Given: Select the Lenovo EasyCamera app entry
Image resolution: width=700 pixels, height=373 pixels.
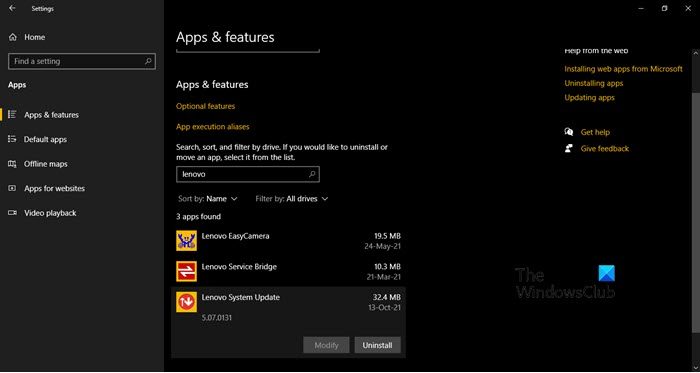Looking at the screenshot, I should click(x=288, y=241).
